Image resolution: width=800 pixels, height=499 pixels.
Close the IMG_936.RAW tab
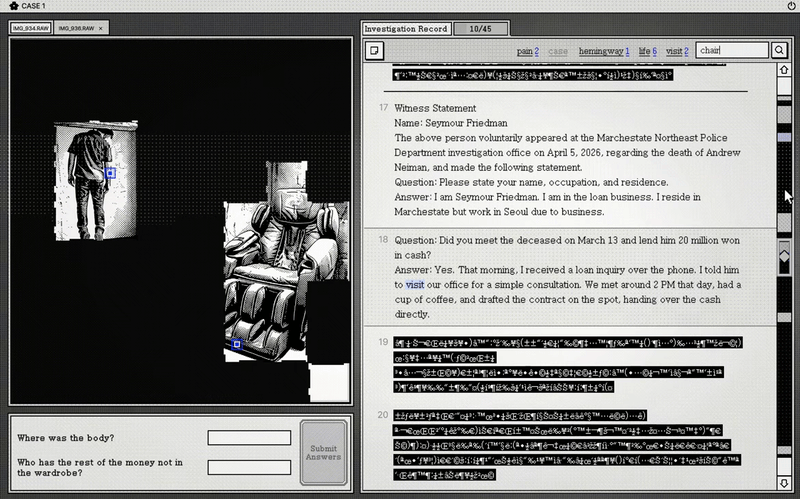[101, 29]
